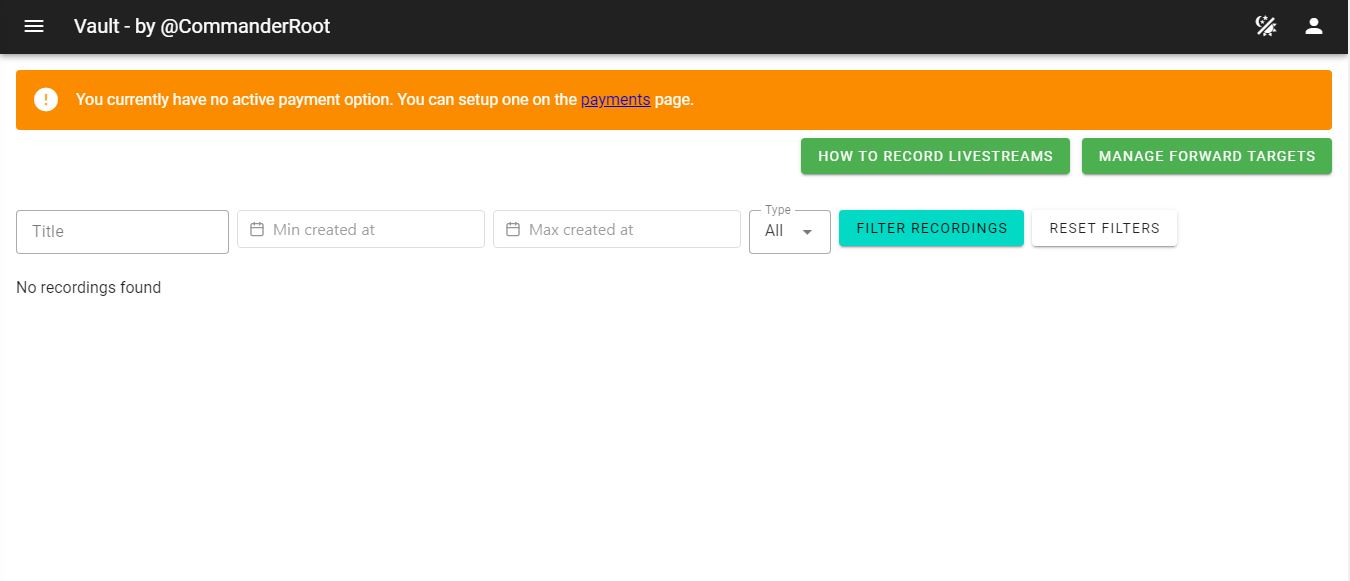The image size is (1350, 581).
Task: Open the Min created at date field
Action: tap(361, 229)
